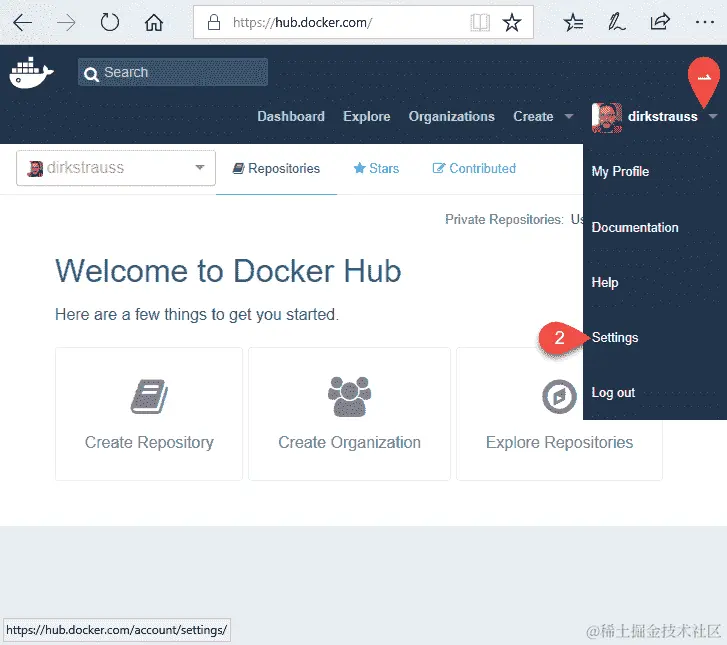Click the Create Organization people icon

pyautogui.click(x=349, y=396)
